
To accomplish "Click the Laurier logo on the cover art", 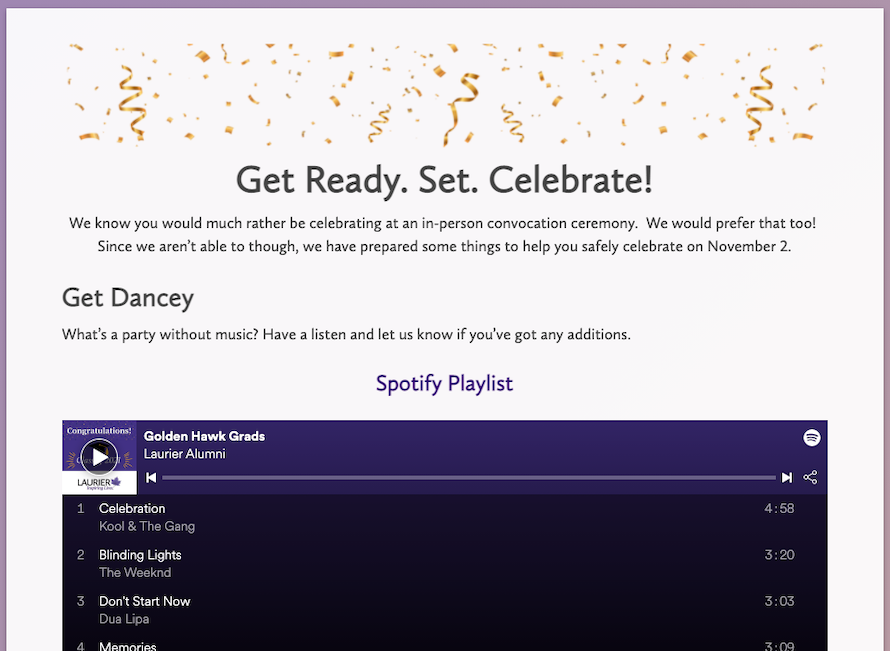I will (99, 483).
